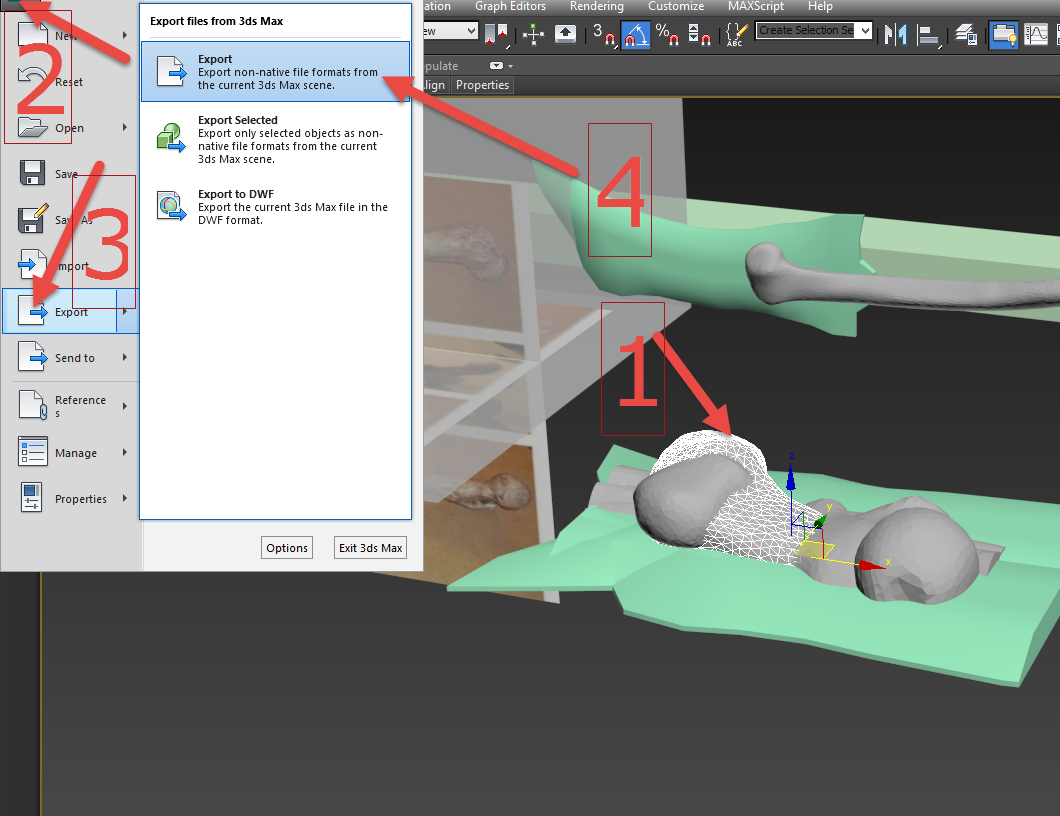
Task: Open the Manage Layers icon
Action: pyautogui.click(x=965, y=34)
